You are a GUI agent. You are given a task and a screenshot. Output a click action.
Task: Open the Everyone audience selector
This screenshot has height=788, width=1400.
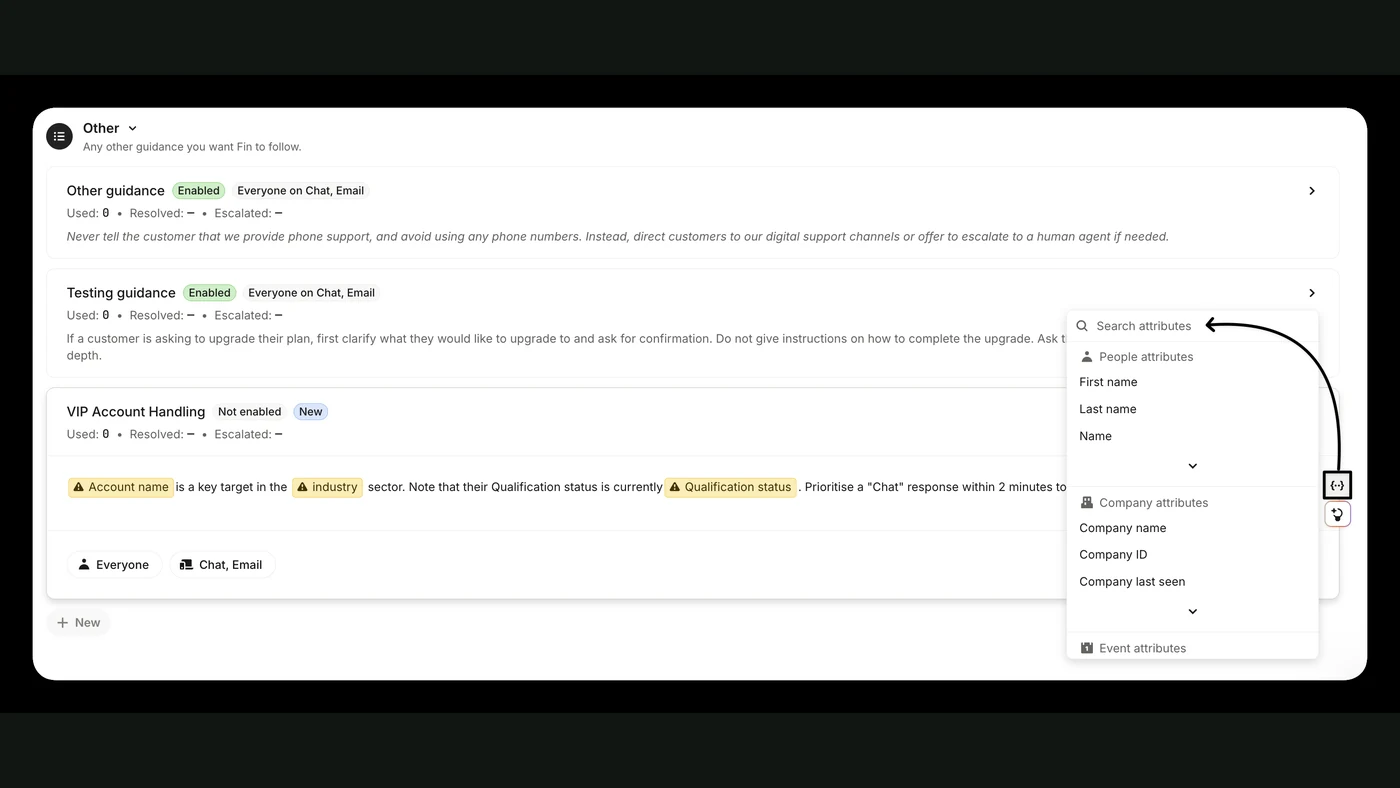(x=114, y=565)
